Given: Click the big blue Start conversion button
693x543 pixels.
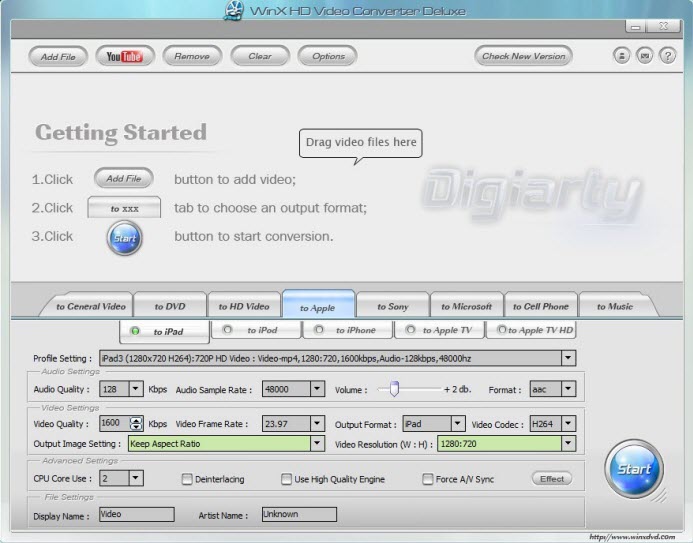Looking at the screenshot, I should (x=634, y=469).
